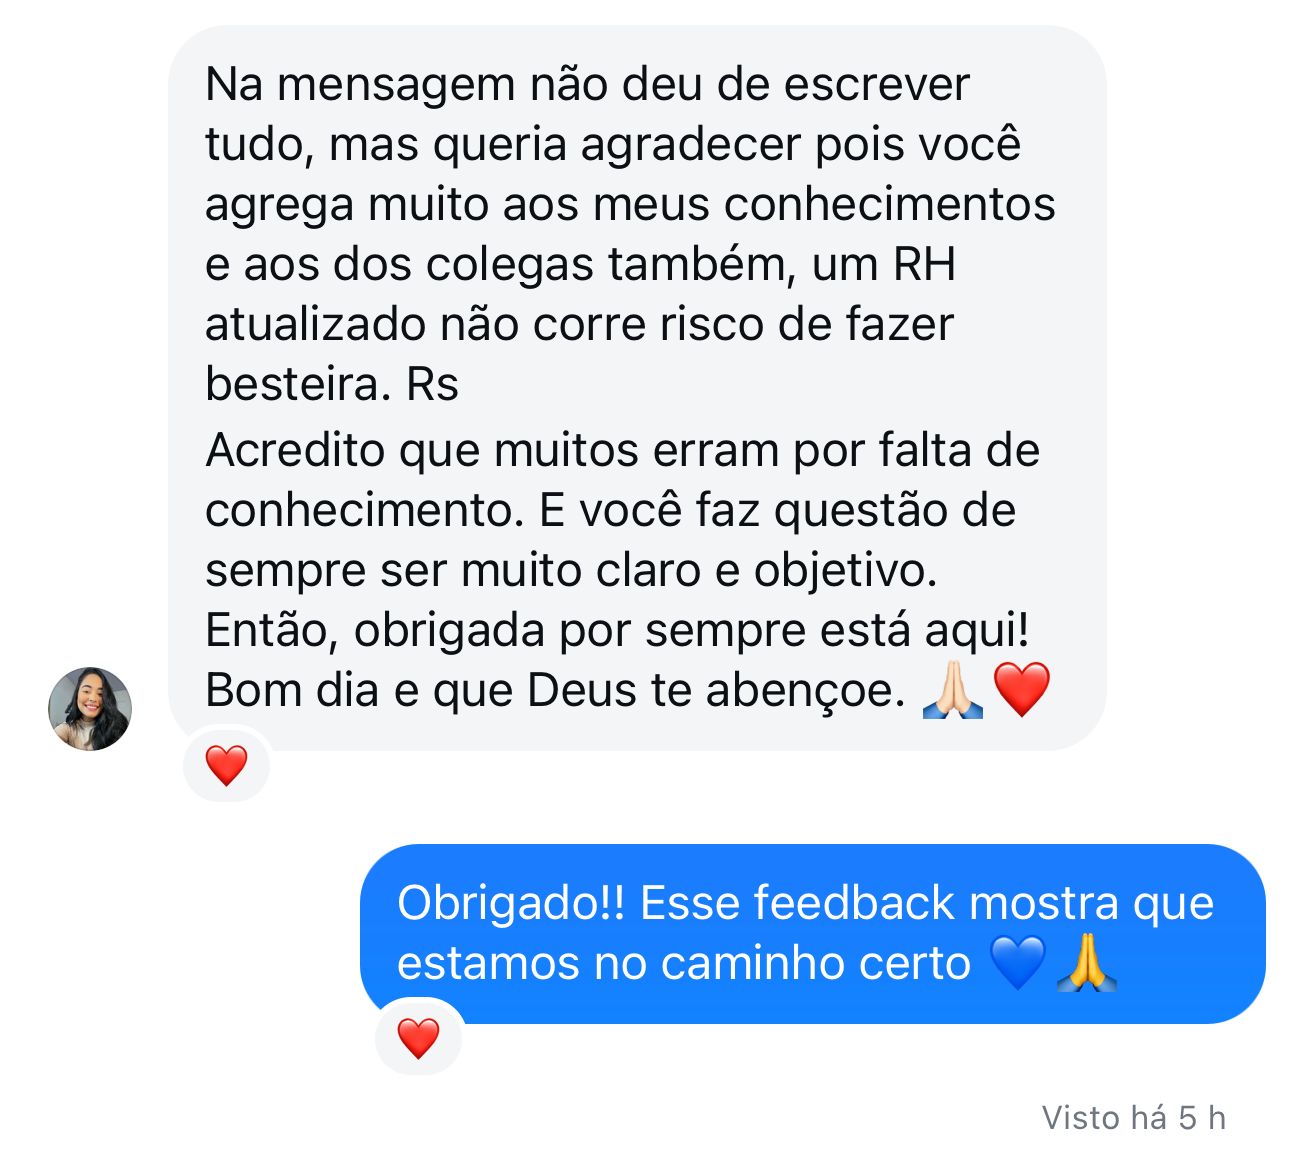
Task: Tap the praying hands emoji after 'abençoe.'
Action: click(x=953, y=690)
